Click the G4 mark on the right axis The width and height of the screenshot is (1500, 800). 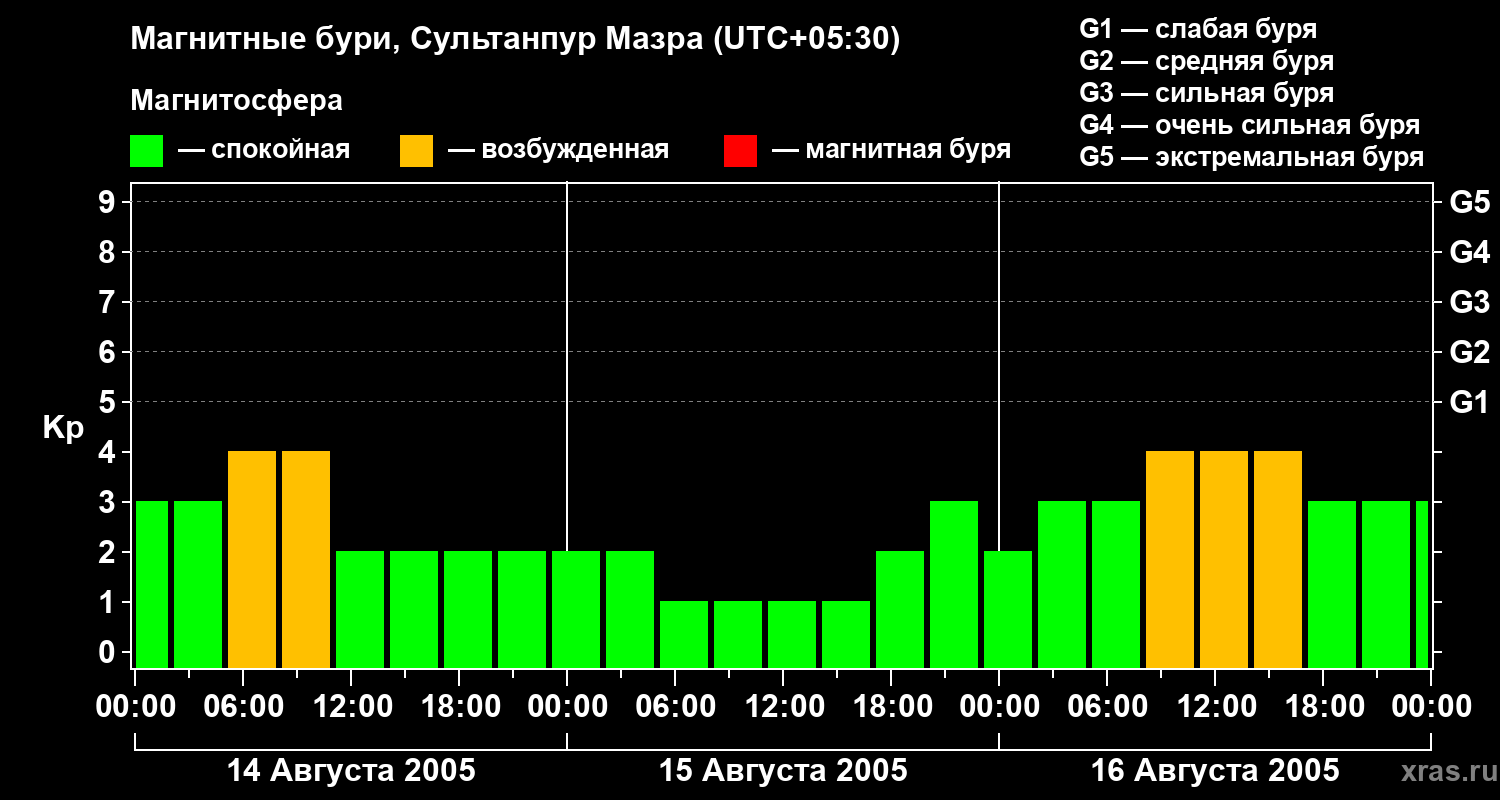click(1470, 252)
